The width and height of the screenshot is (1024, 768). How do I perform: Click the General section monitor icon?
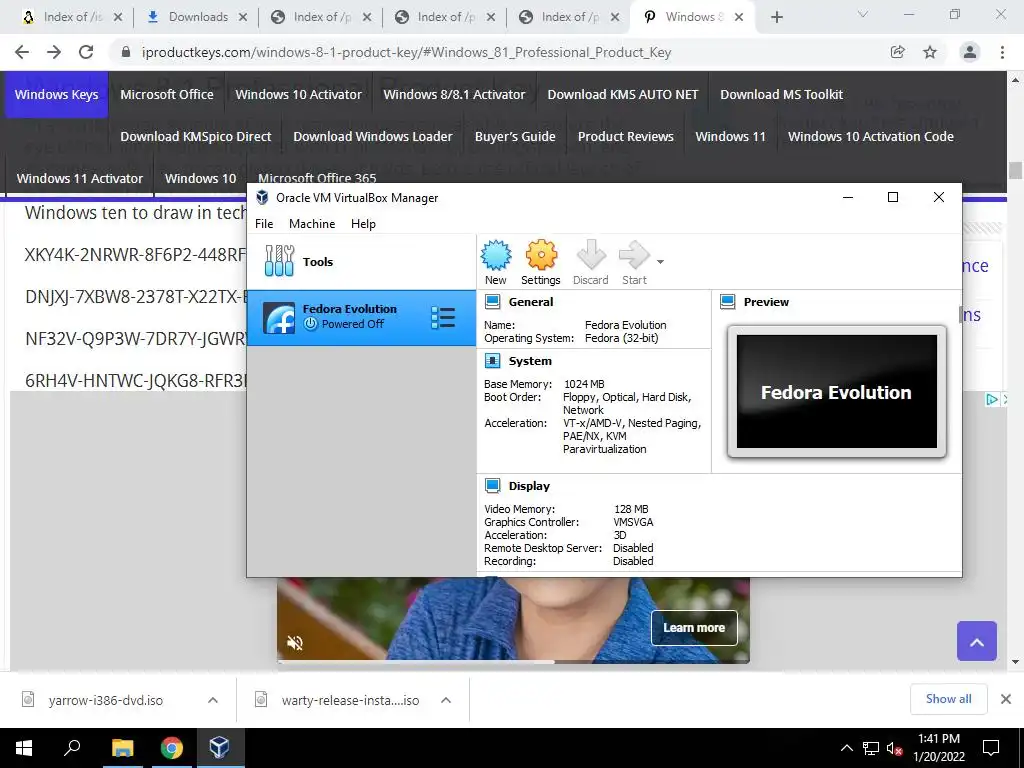click(x=492, y=302)
